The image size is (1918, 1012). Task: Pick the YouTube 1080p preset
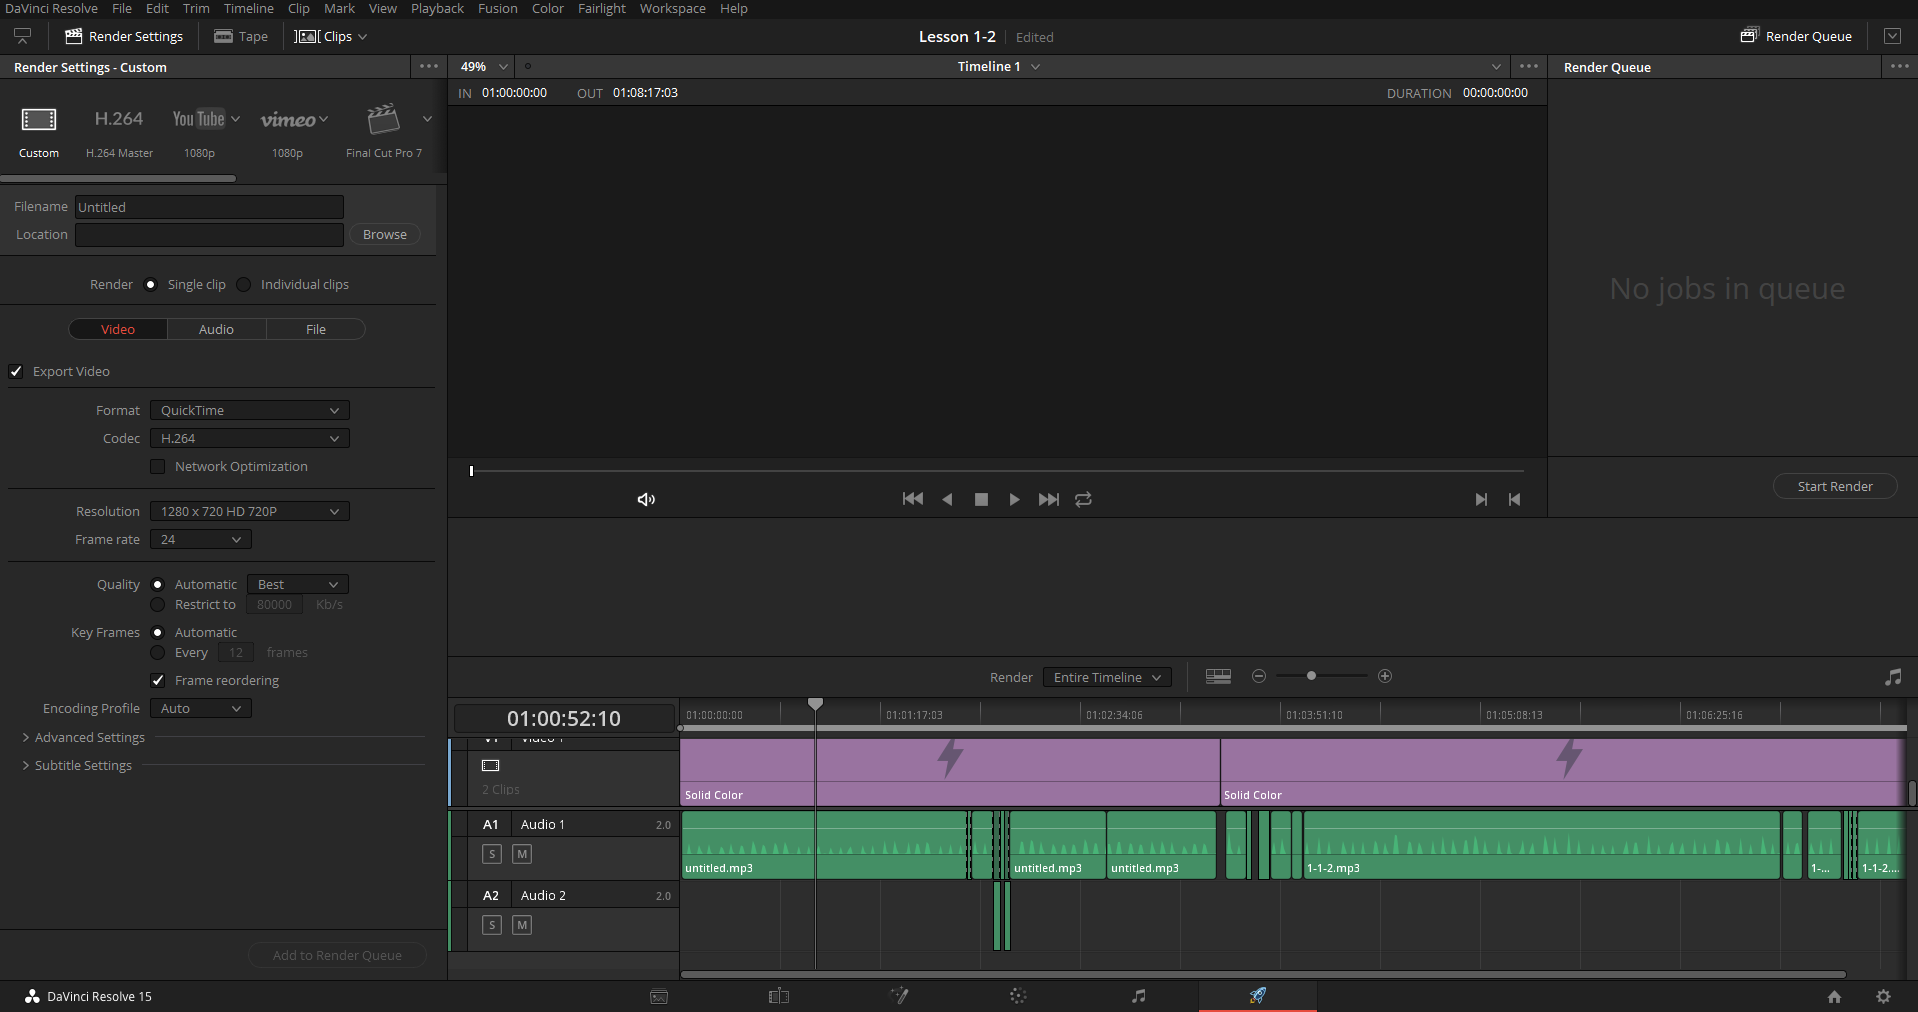[x=199, y=119]
